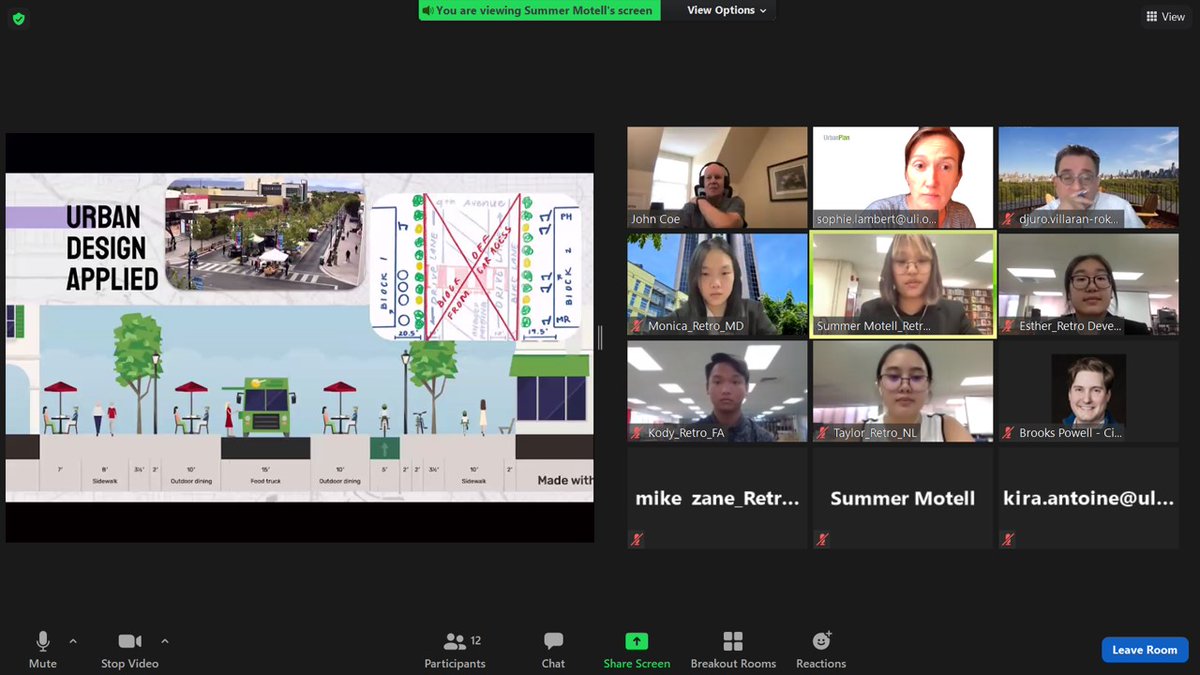This screenshot has width=1200, height=675.
Task: Click the 'URBAN DESIGN APPLIED' title text
Action: coord(112,248)
